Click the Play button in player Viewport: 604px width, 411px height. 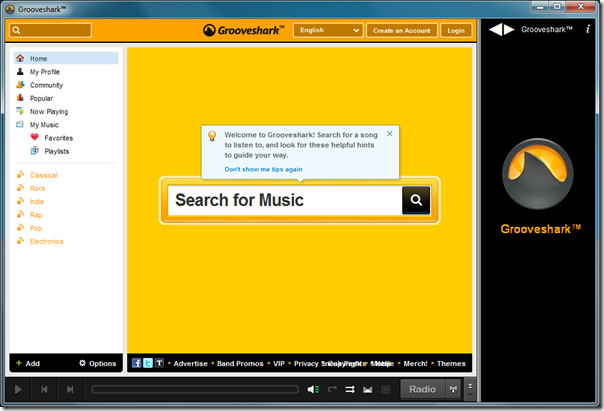point(18,389)
